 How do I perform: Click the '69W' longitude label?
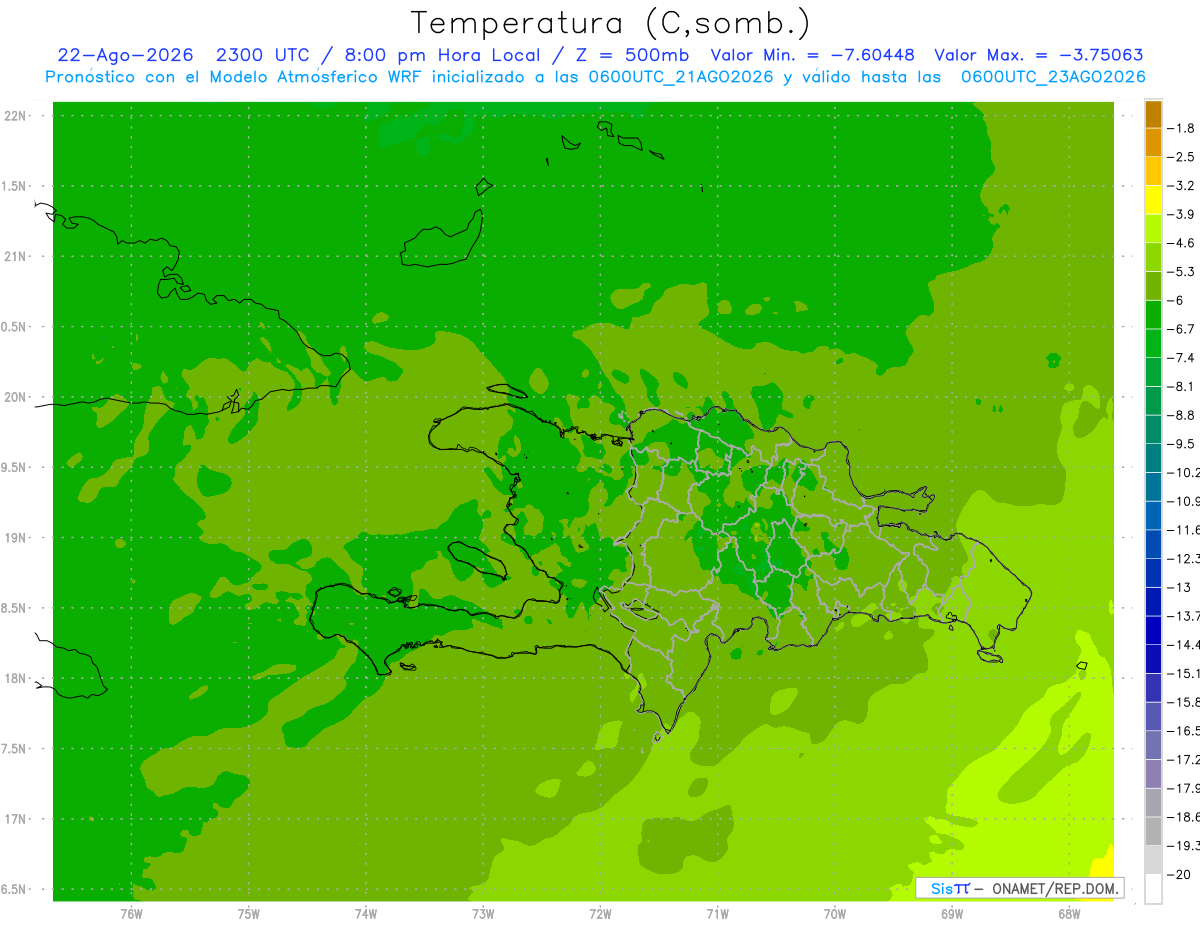coord(952,913)
